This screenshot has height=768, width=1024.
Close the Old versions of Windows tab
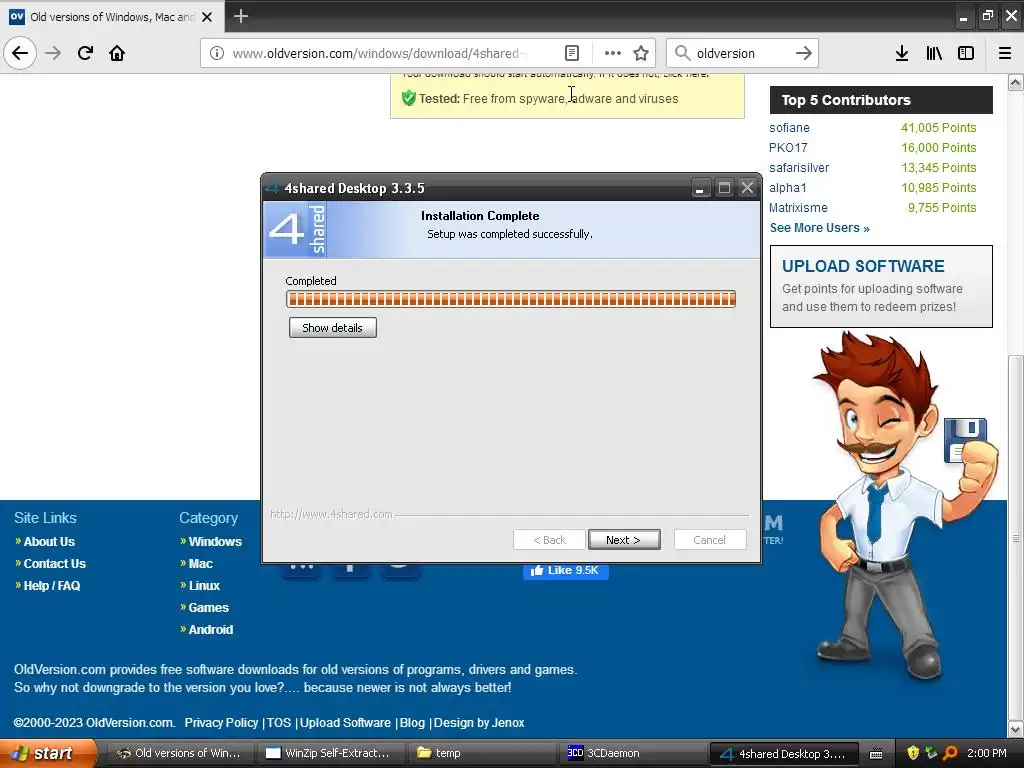(207, 17)
